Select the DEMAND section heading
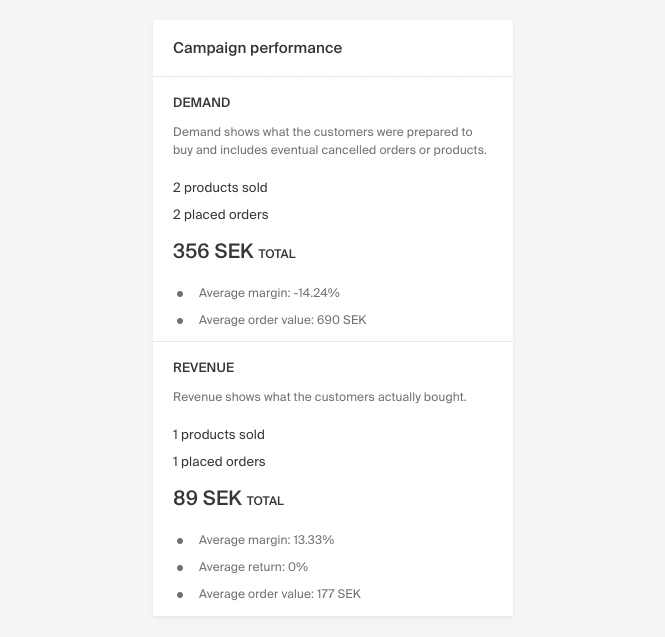Viewport: 665px width, 637px height. pyautogui.click(x=201, y=103)
